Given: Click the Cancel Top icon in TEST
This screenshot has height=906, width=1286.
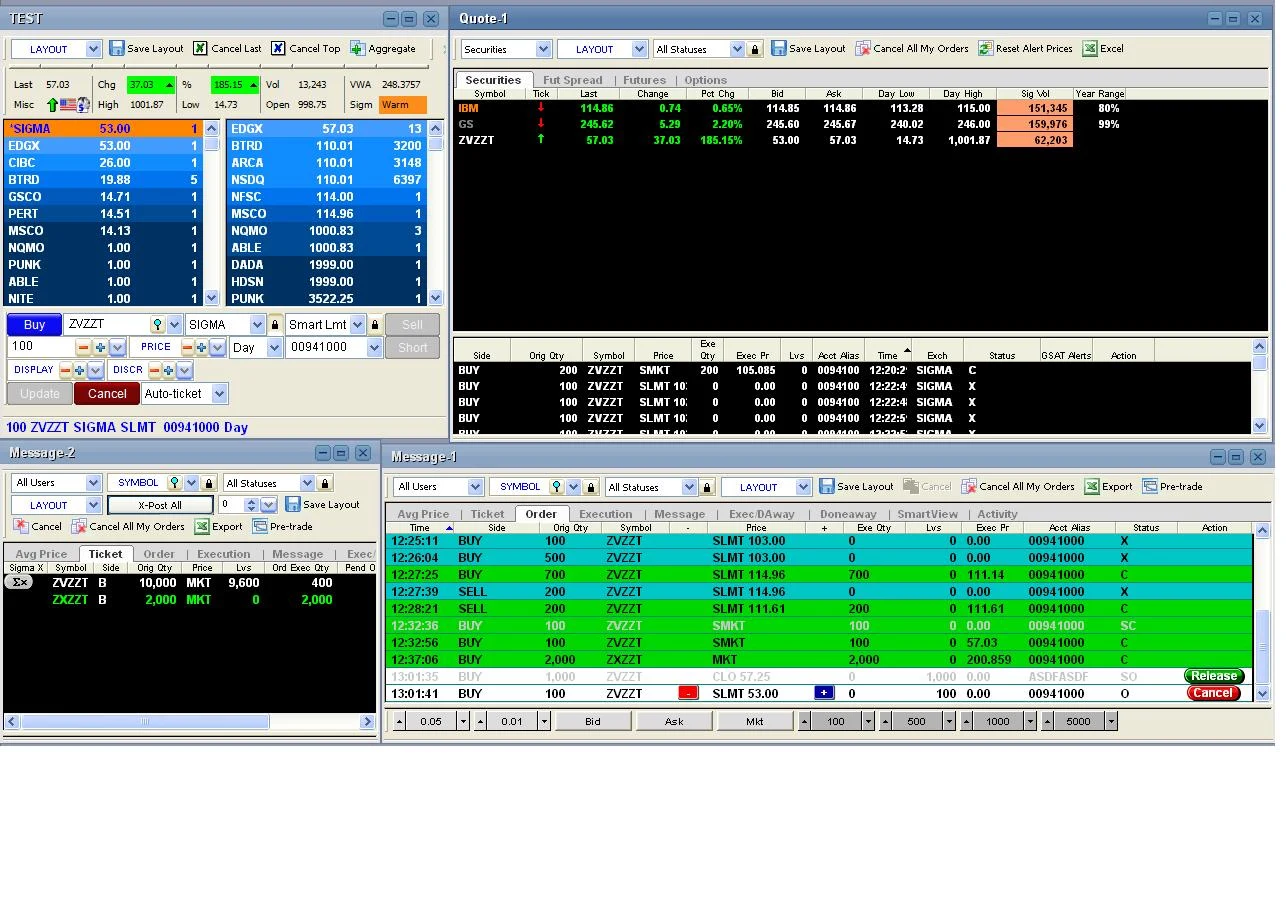Looking at the screenshot, I should pos(278,48).
